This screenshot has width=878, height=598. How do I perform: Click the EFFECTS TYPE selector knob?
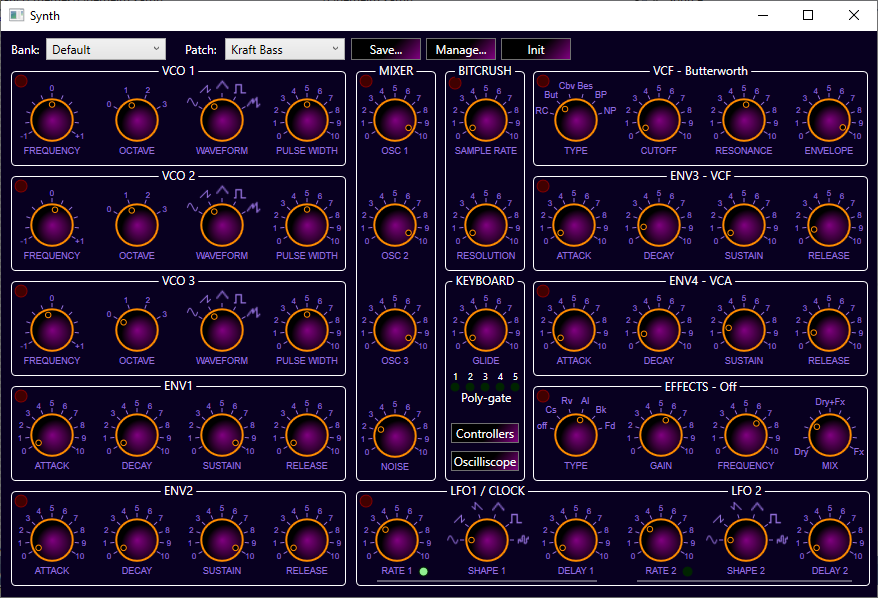tap(576, 436)
